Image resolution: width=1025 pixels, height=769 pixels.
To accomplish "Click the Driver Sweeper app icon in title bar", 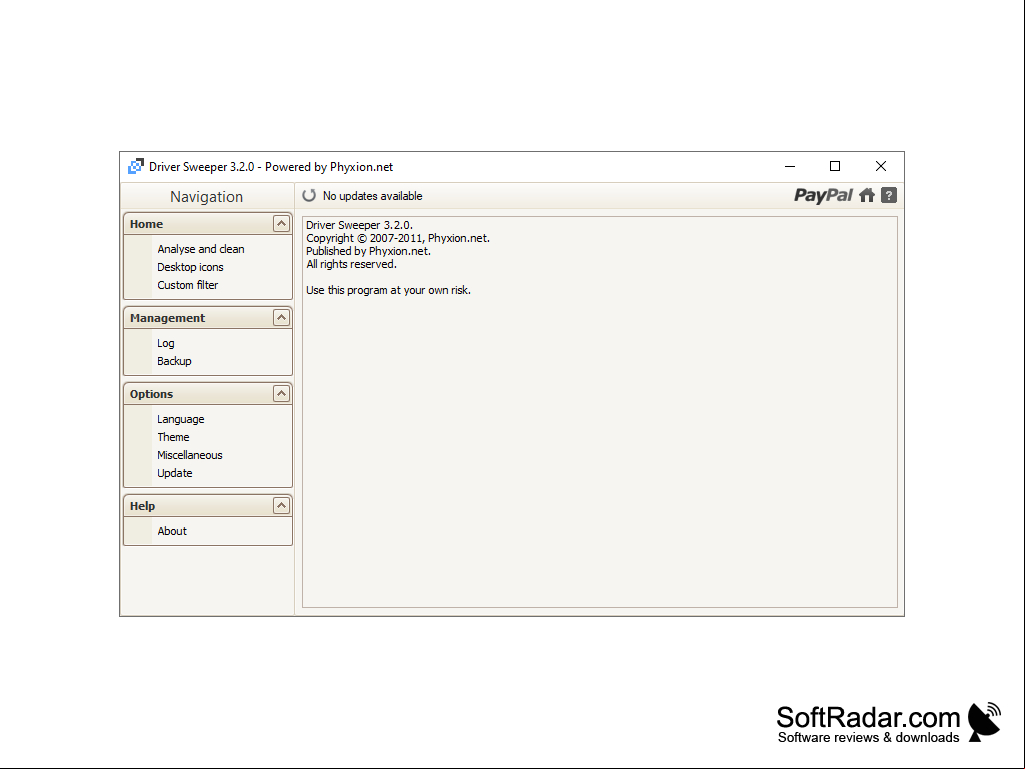I will click(136, 167).
